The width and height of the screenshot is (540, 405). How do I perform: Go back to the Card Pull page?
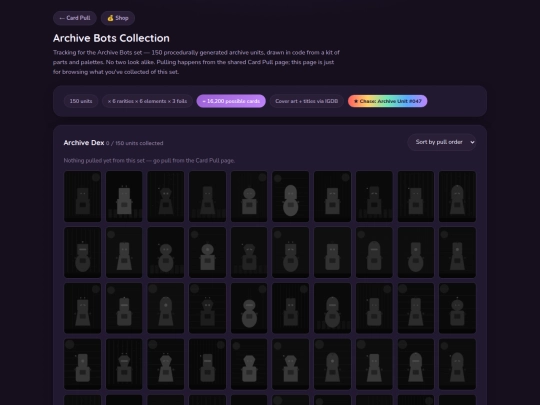75,18
